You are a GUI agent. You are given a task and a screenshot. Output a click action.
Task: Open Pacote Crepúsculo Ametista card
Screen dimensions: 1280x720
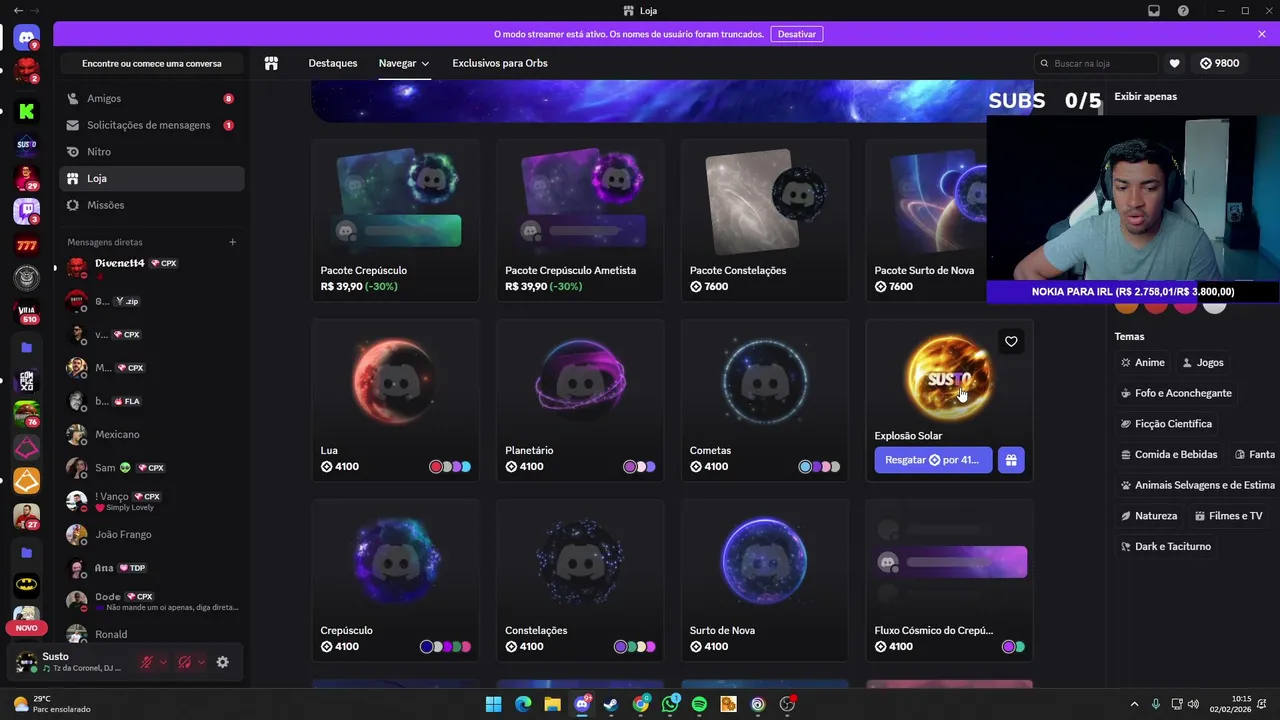tap(580, 220)
